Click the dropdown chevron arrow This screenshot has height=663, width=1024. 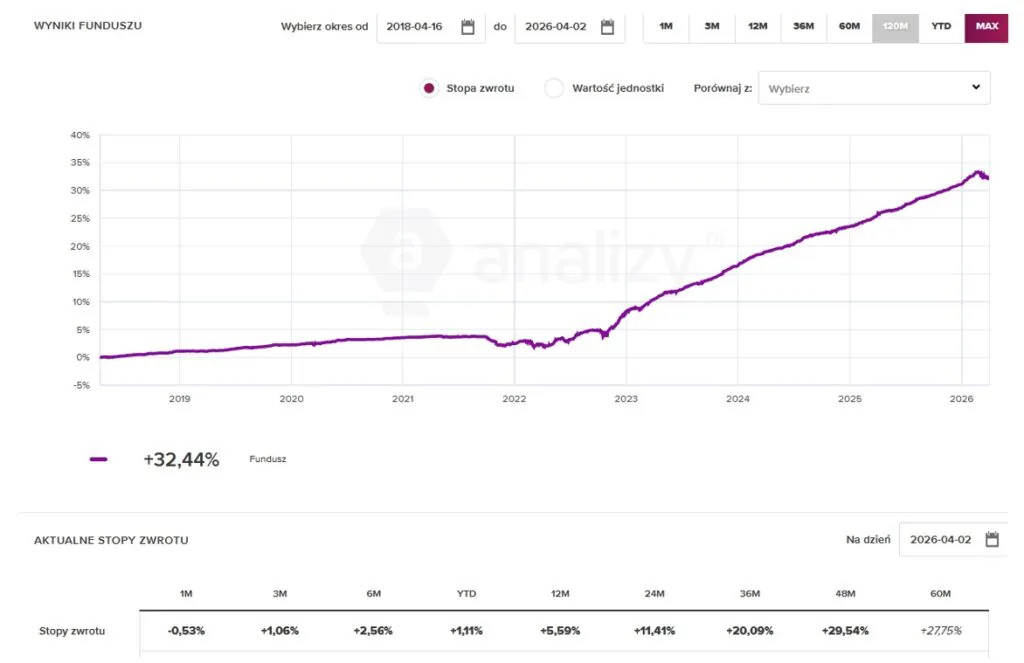pyautogui.click(x=976, y=87)
